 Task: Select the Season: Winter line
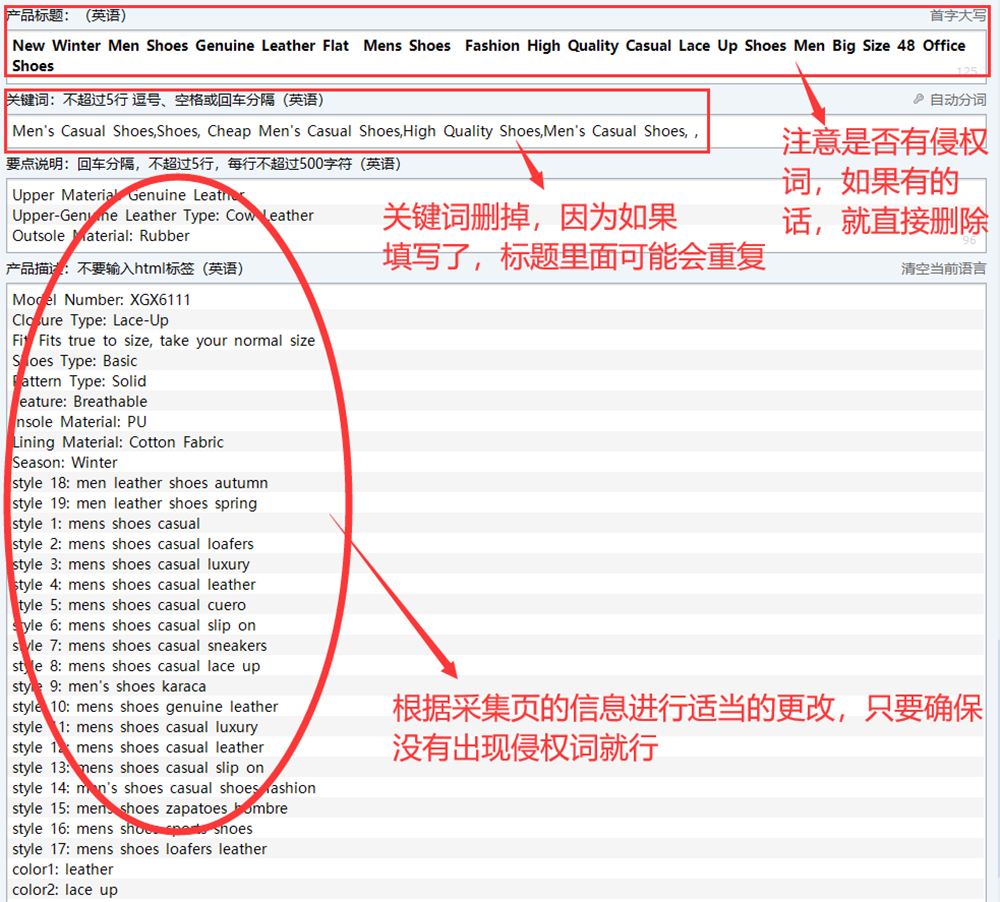tap(65, 463)
